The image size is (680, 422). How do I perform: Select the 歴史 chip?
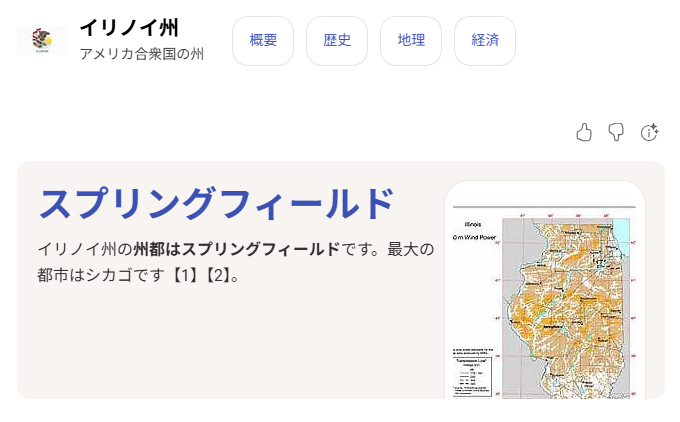[337, 41]
